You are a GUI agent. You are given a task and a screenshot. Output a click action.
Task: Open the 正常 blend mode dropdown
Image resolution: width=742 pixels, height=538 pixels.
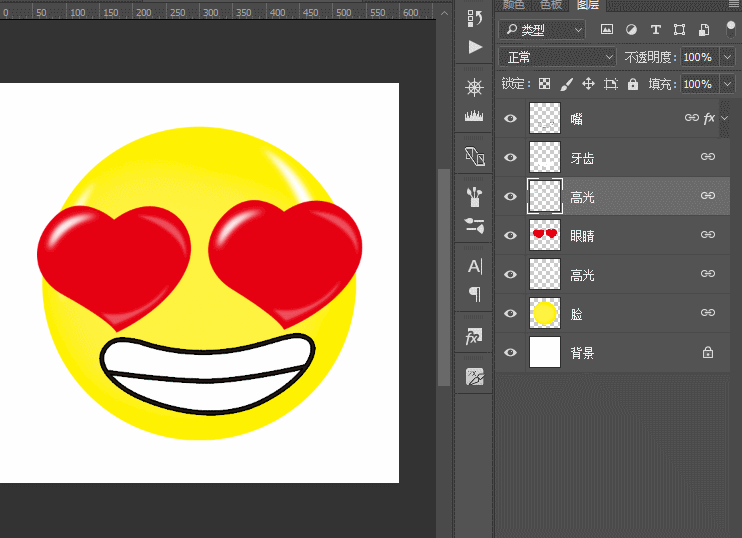[557, 57]
